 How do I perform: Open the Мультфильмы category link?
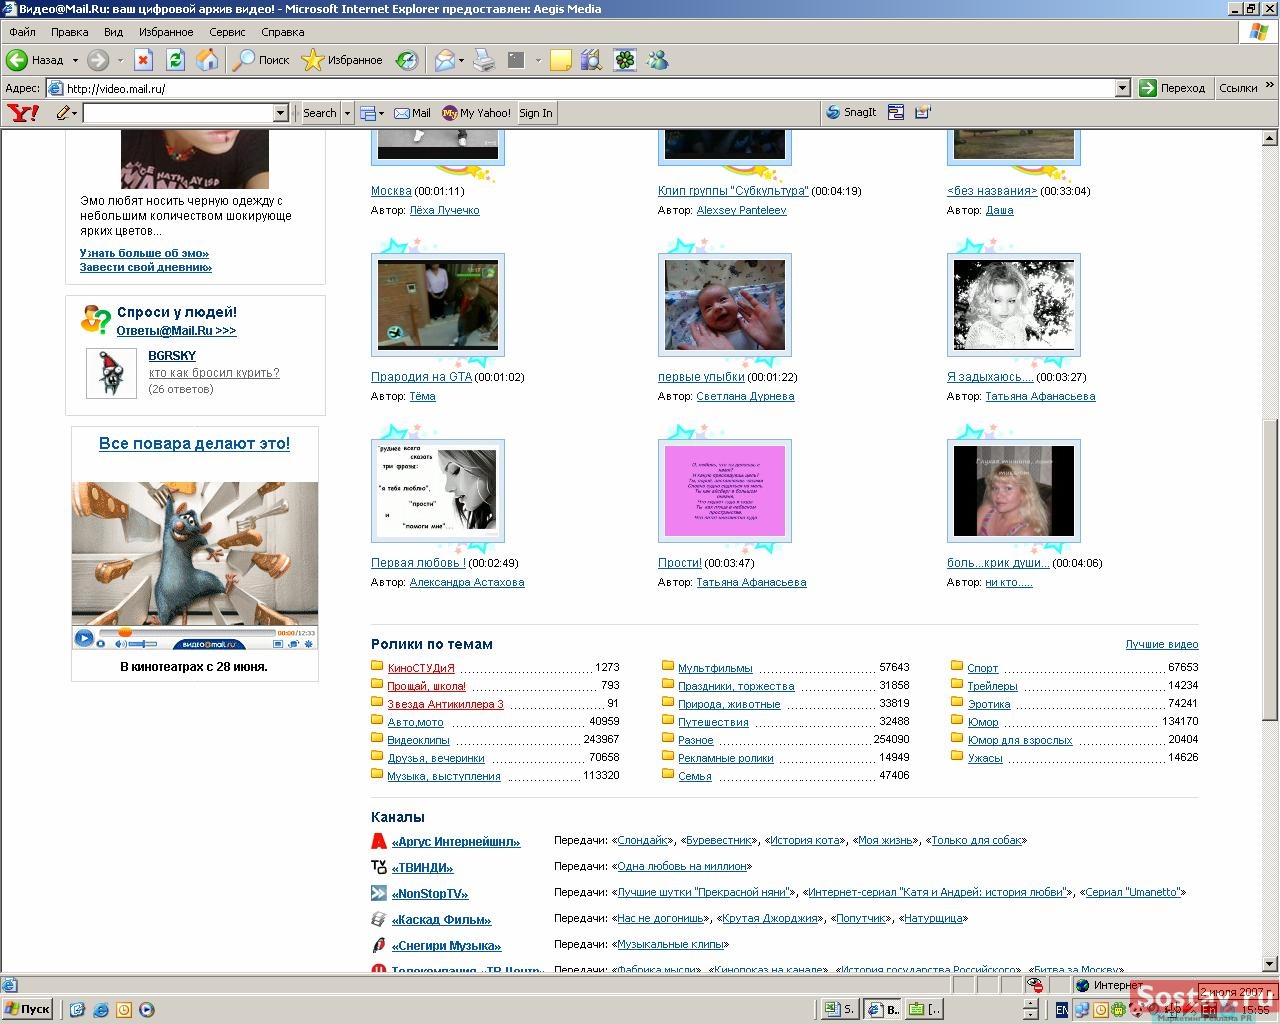715,668
